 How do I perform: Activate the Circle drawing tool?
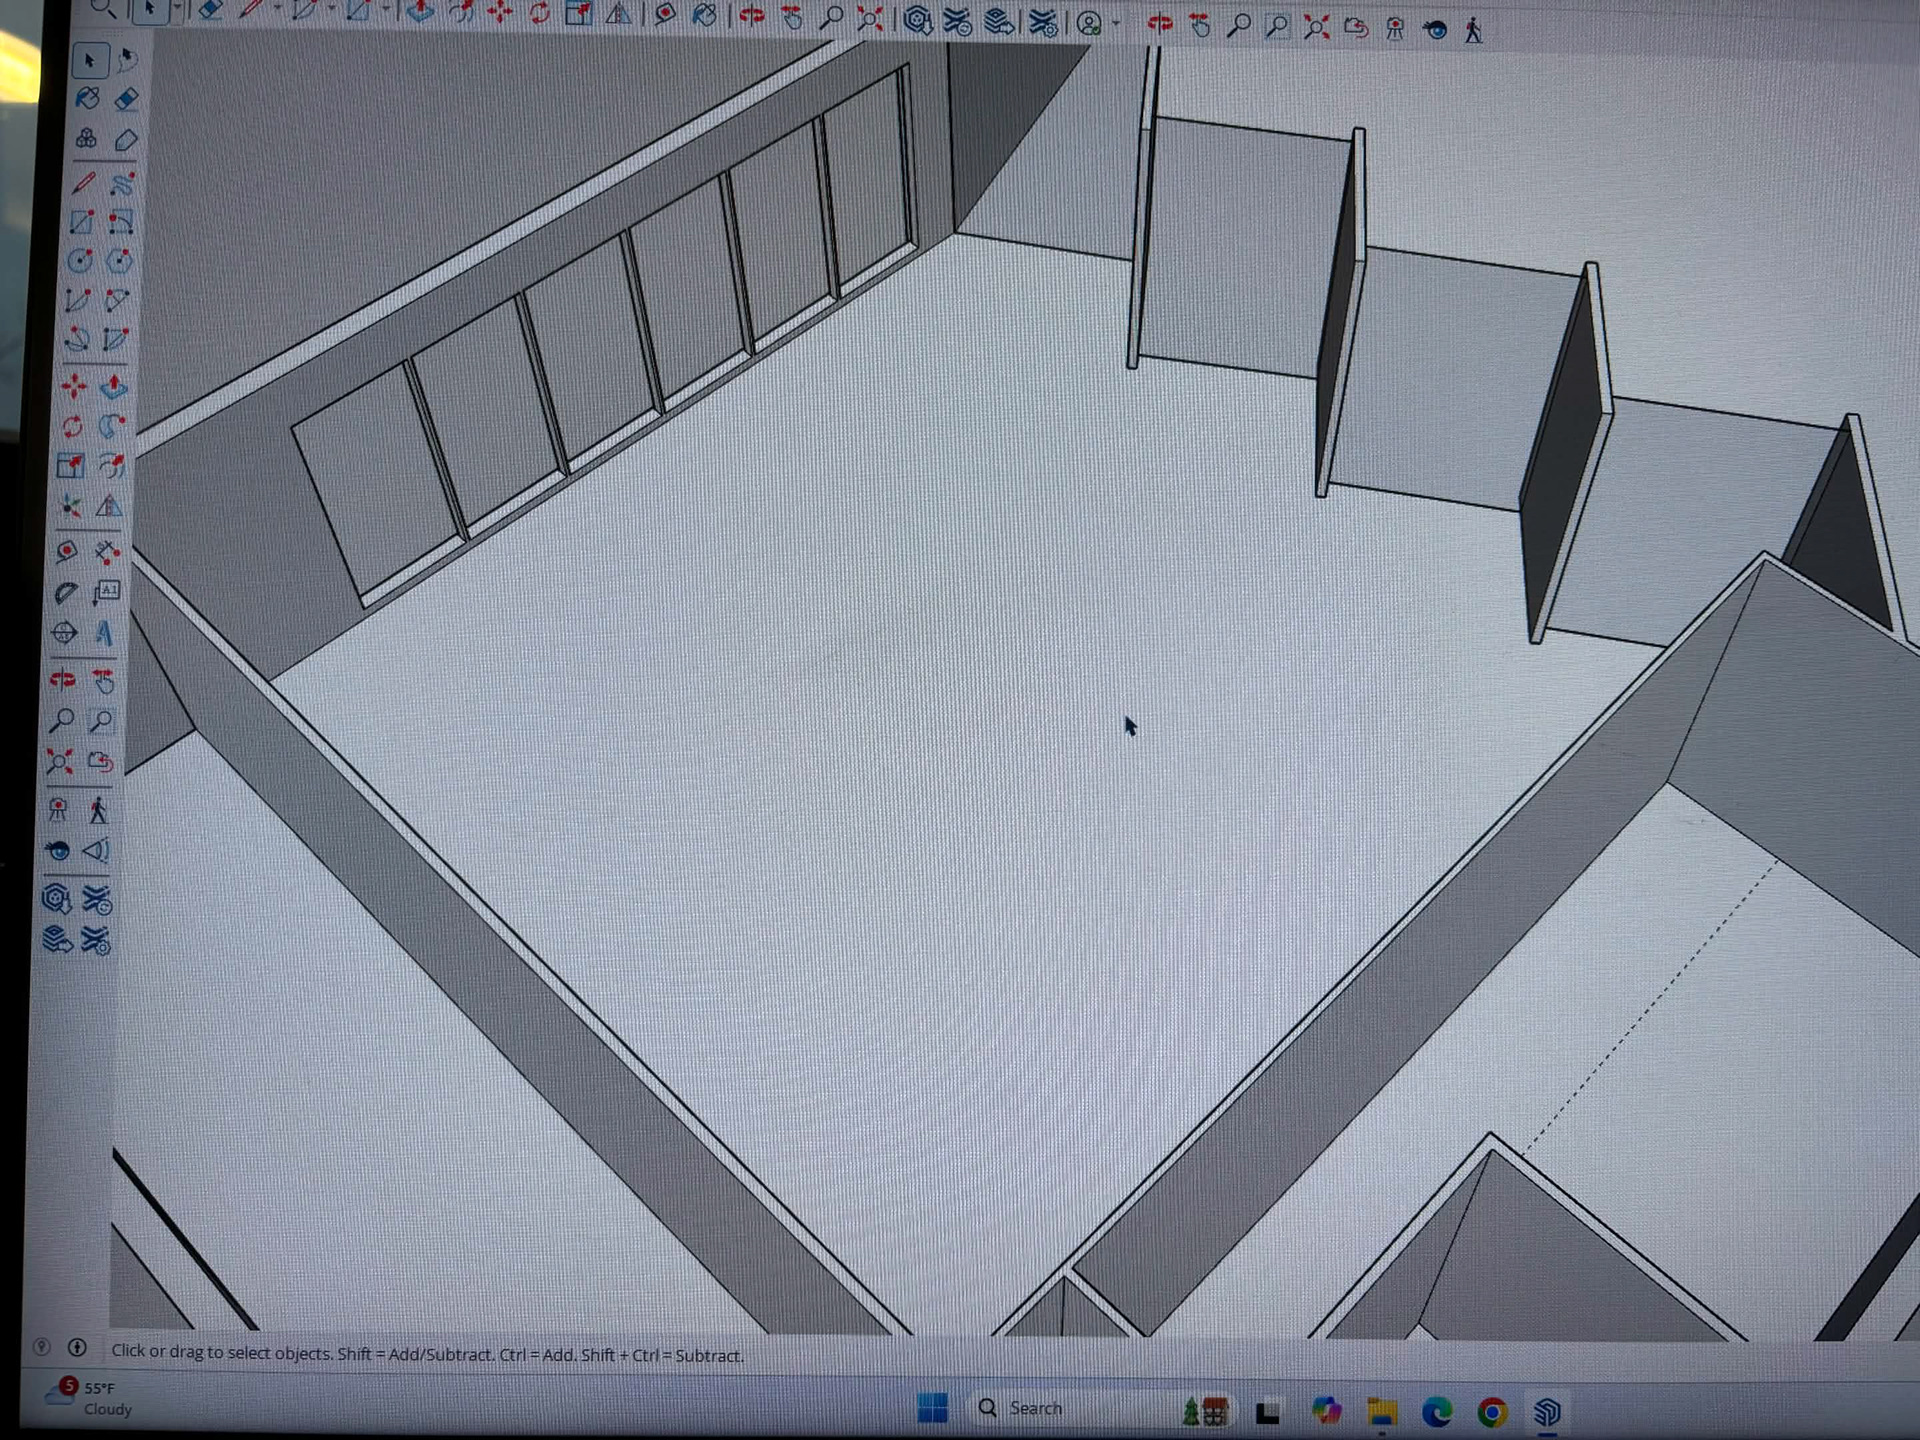pyautogui.click(x=80, y=261)
